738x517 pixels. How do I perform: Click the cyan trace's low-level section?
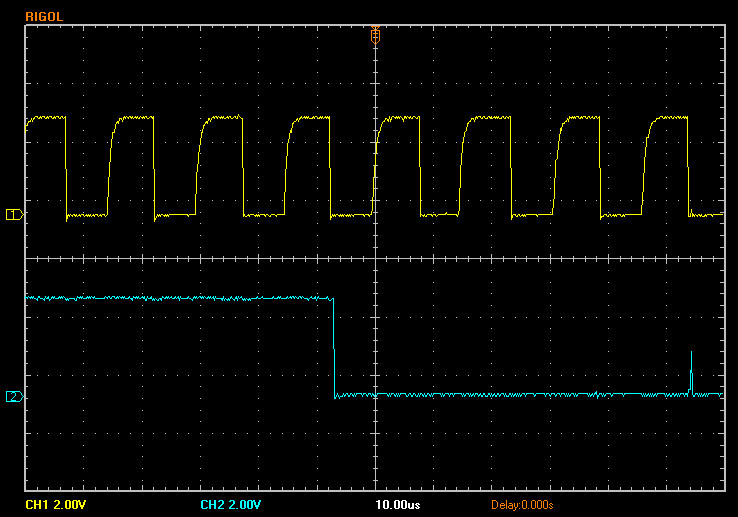tap(520, 395)
